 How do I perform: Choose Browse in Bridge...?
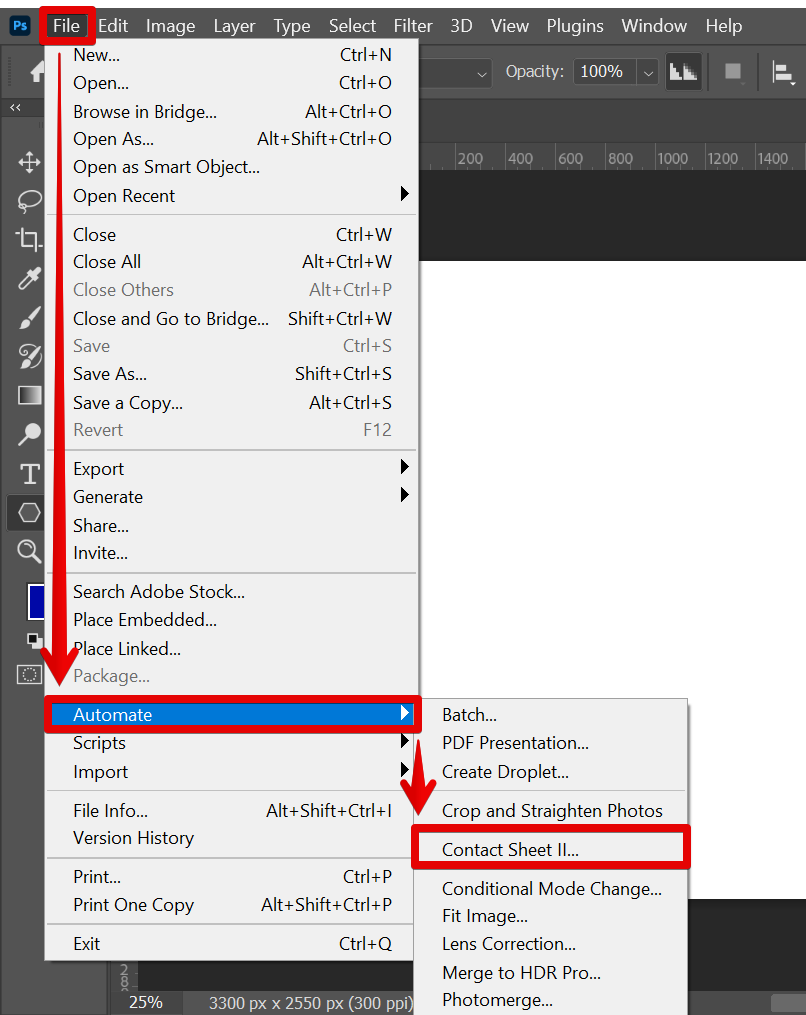click(232, 111)
